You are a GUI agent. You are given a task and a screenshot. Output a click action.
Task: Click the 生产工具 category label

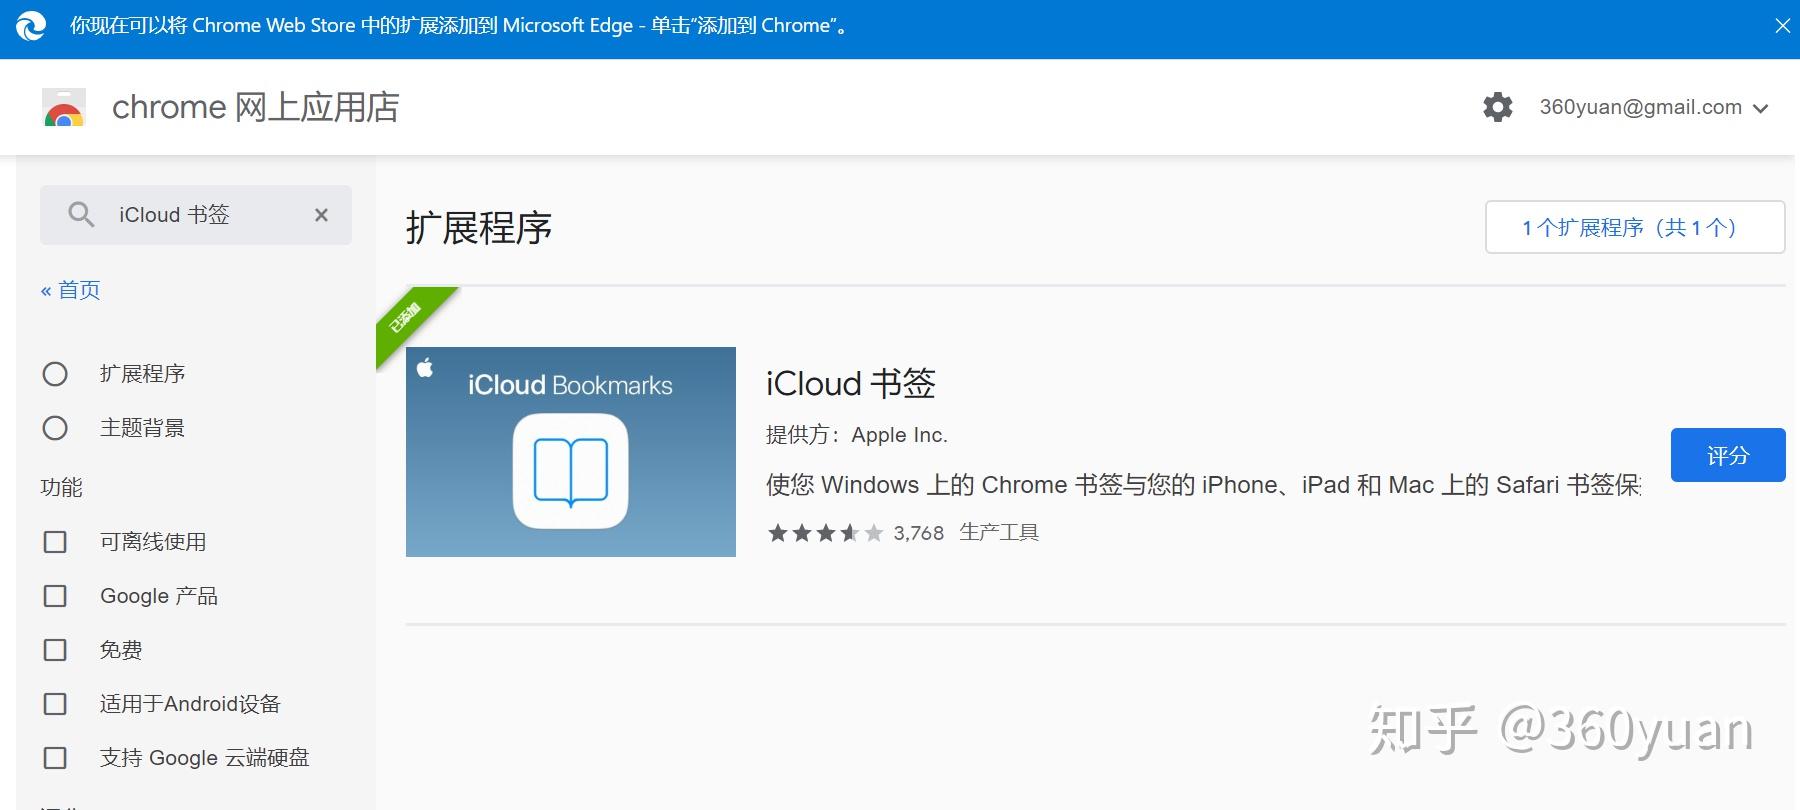[999, 532]
